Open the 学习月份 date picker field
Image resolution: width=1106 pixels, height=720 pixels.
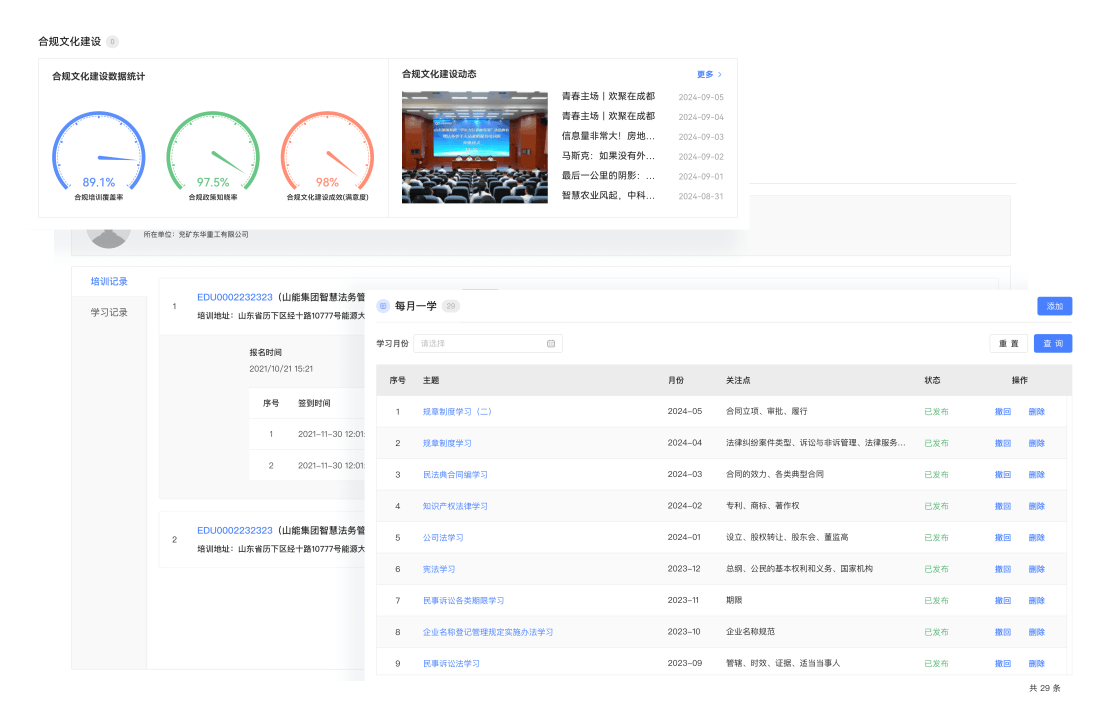(x=488, y=343)
